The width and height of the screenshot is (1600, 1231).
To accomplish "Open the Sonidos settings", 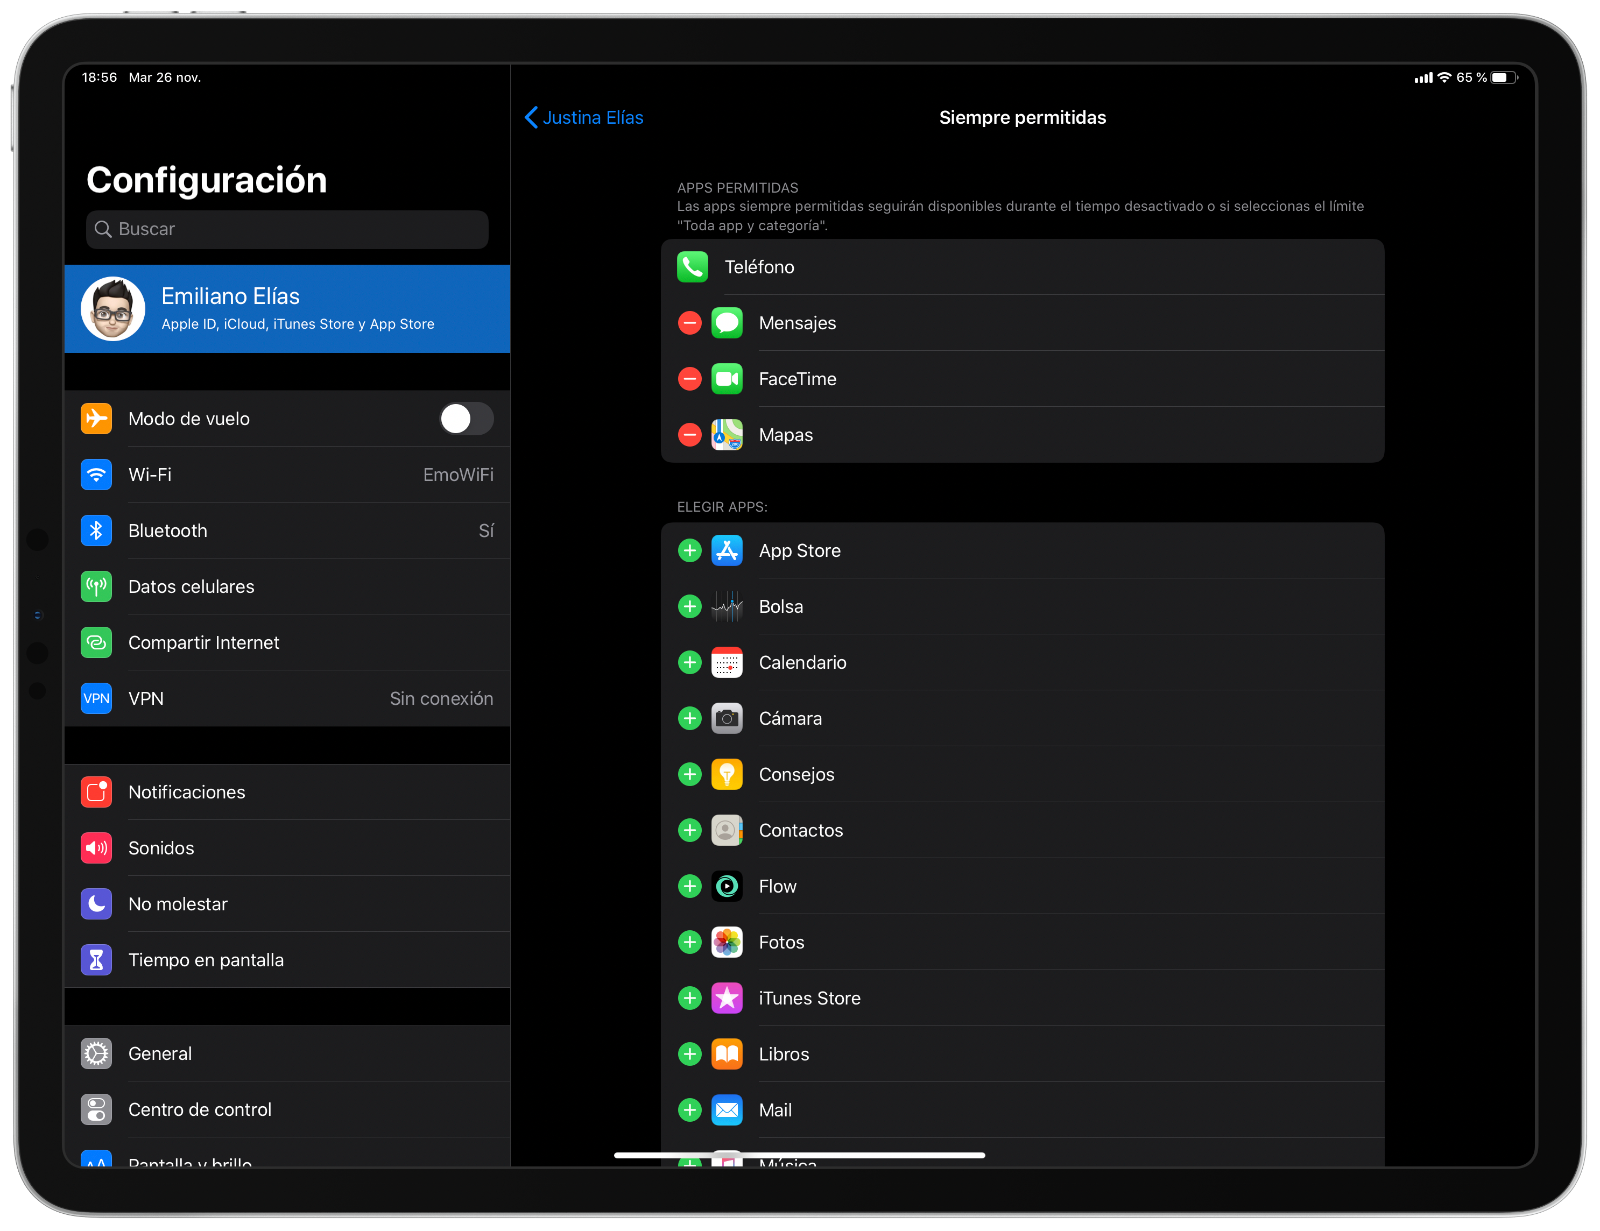I will pos(287,848).
